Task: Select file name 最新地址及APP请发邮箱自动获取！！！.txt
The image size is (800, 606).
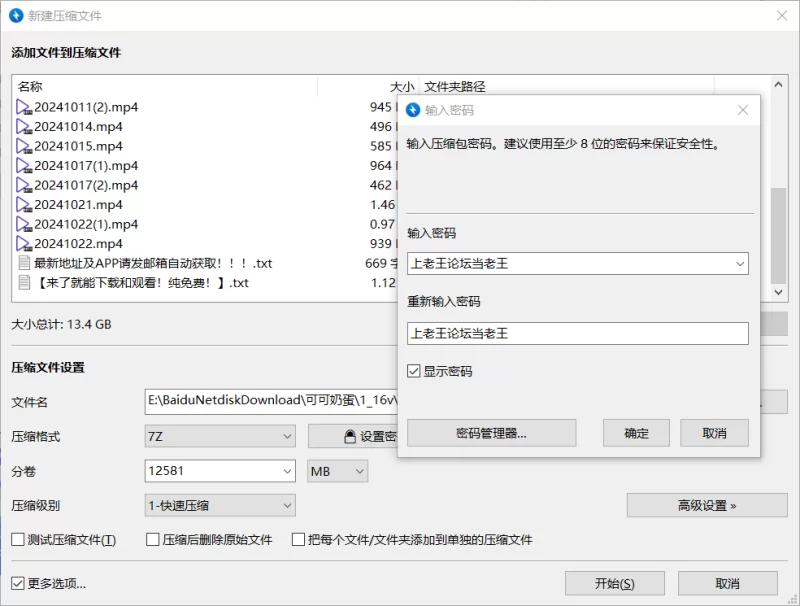Action: (153, 263)
